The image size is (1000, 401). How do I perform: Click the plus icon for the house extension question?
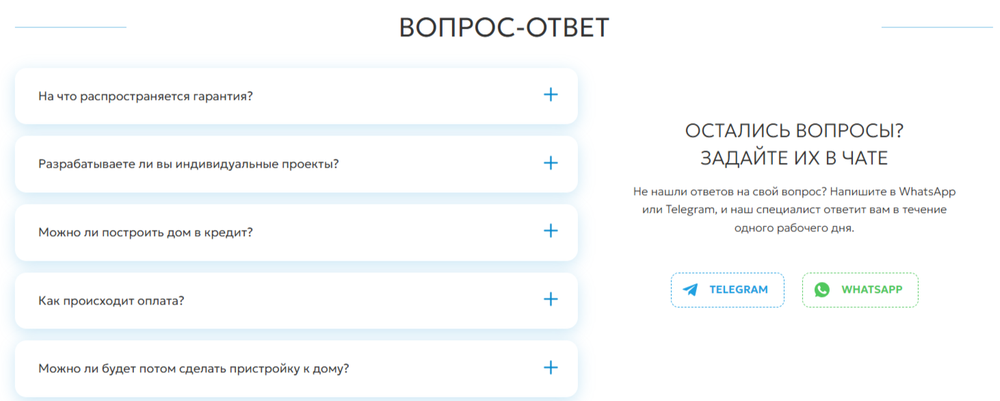click(550, 368)
